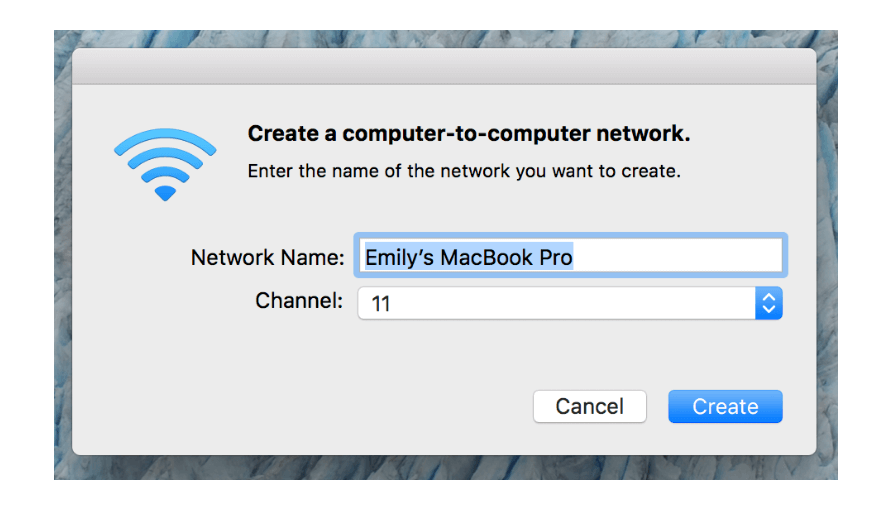
Task: Click the 'Network Name:' label
Action: tap(268, 257)
